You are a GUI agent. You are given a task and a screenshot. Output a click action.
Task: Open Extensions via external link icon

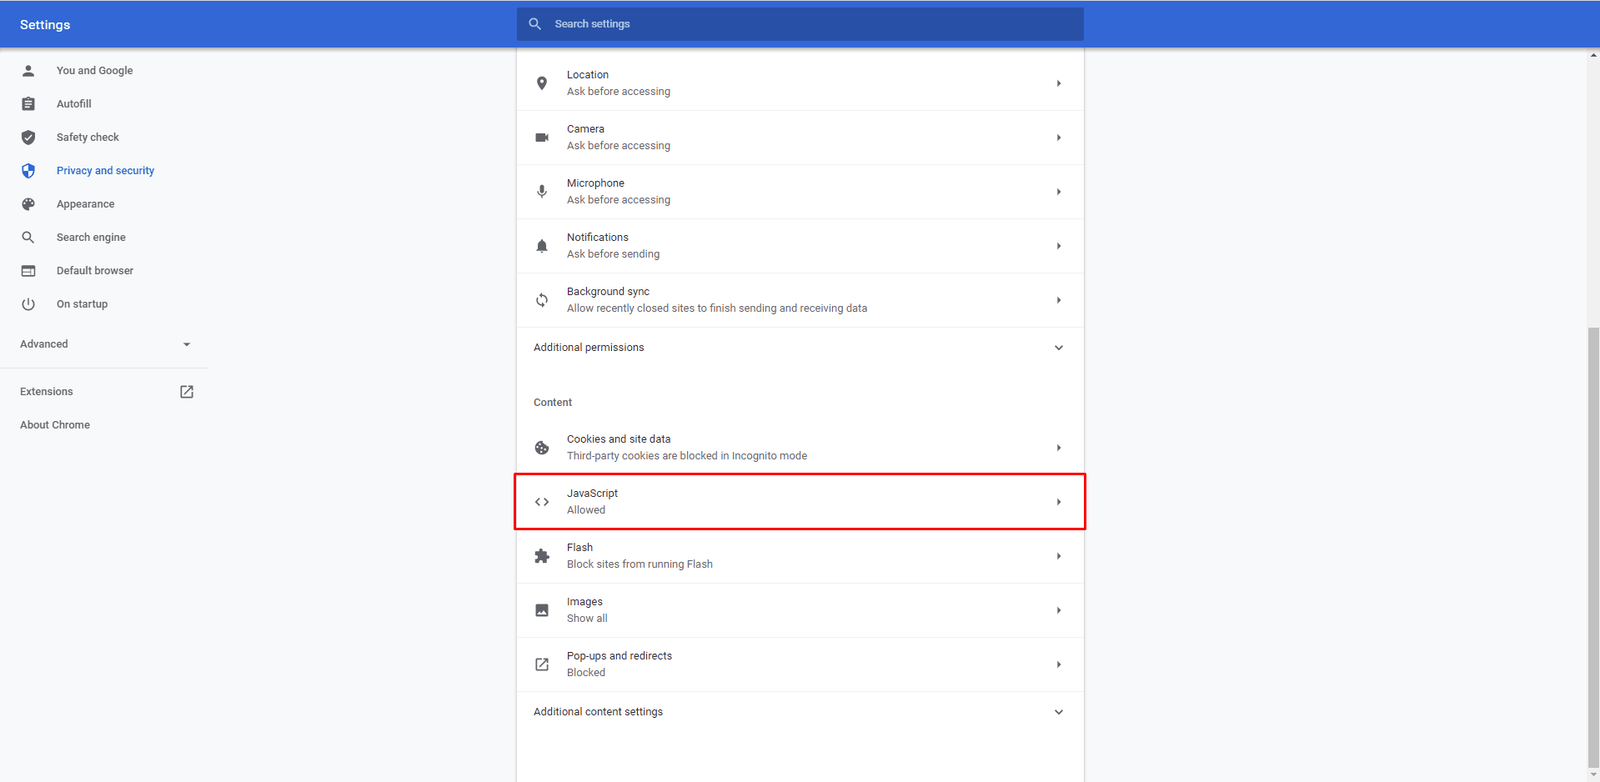tap(186, 392)
